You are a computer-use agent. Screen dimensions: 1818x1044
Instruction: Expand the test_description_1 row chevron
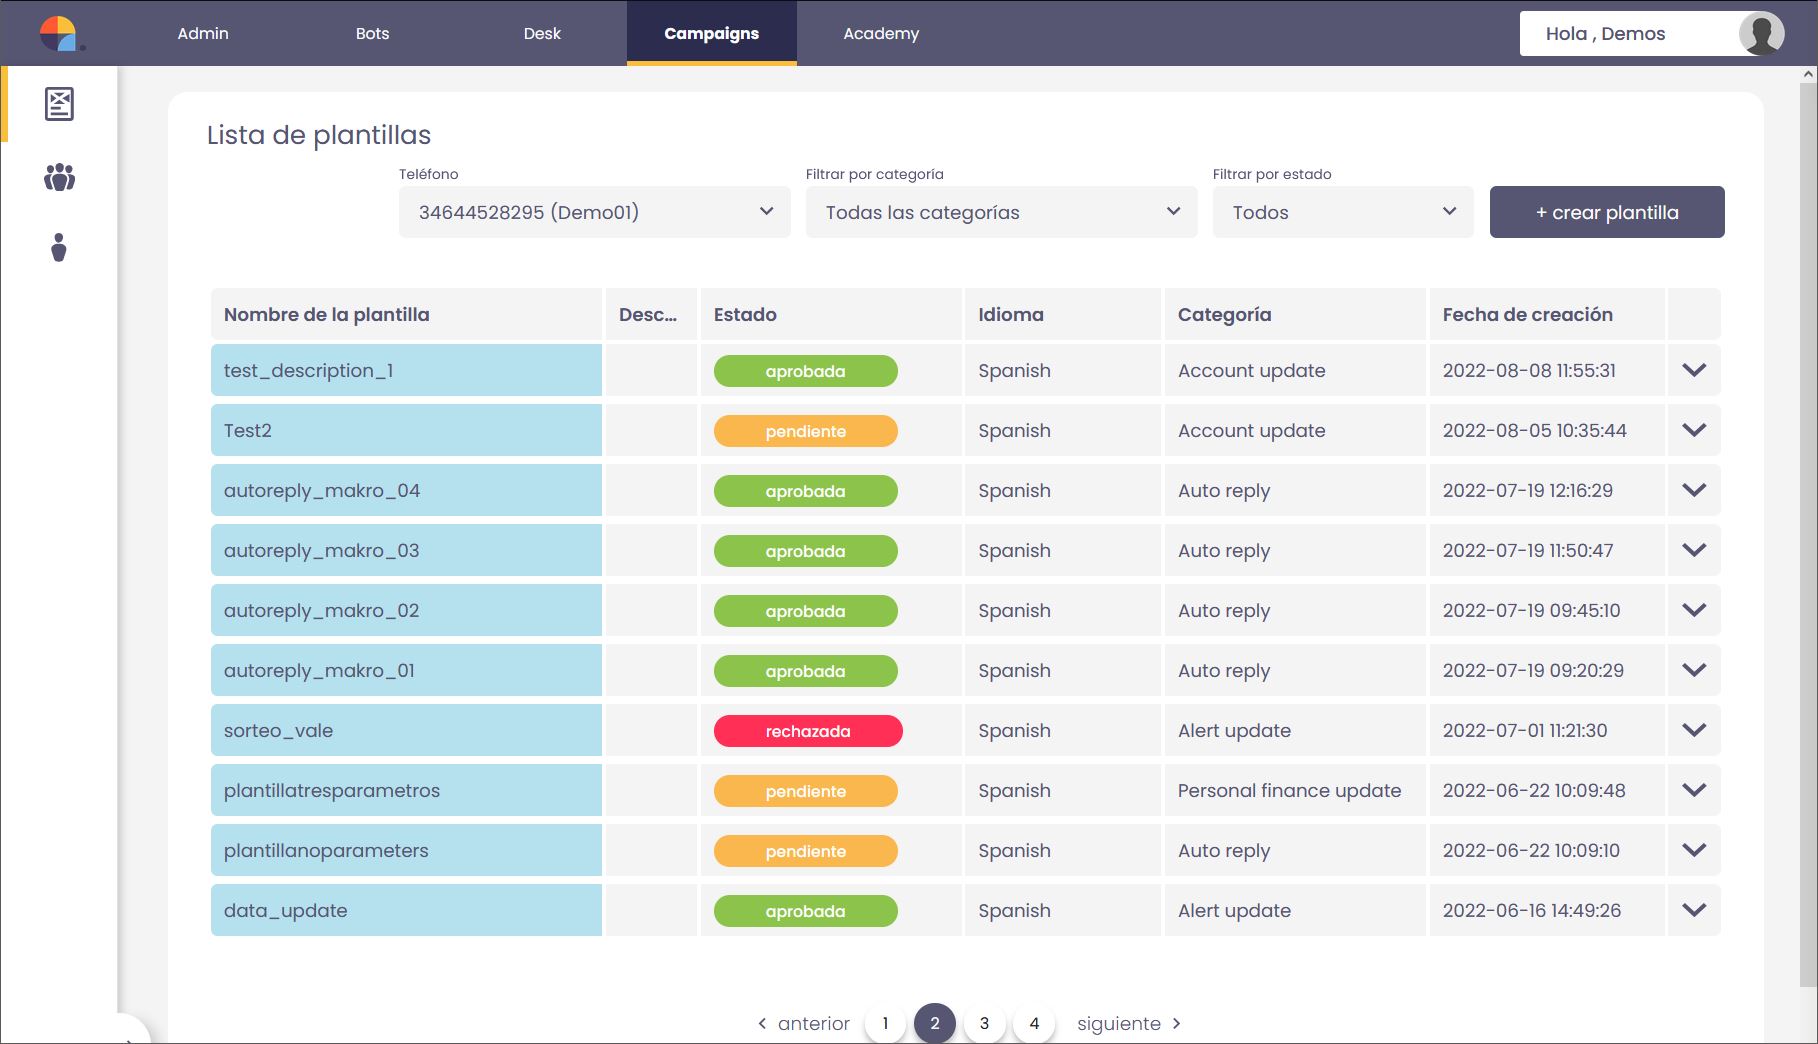coord(1693,370)
